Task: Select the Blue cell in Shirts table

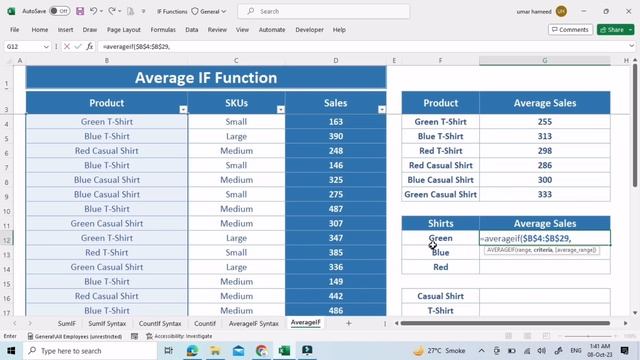Action: 440,253
